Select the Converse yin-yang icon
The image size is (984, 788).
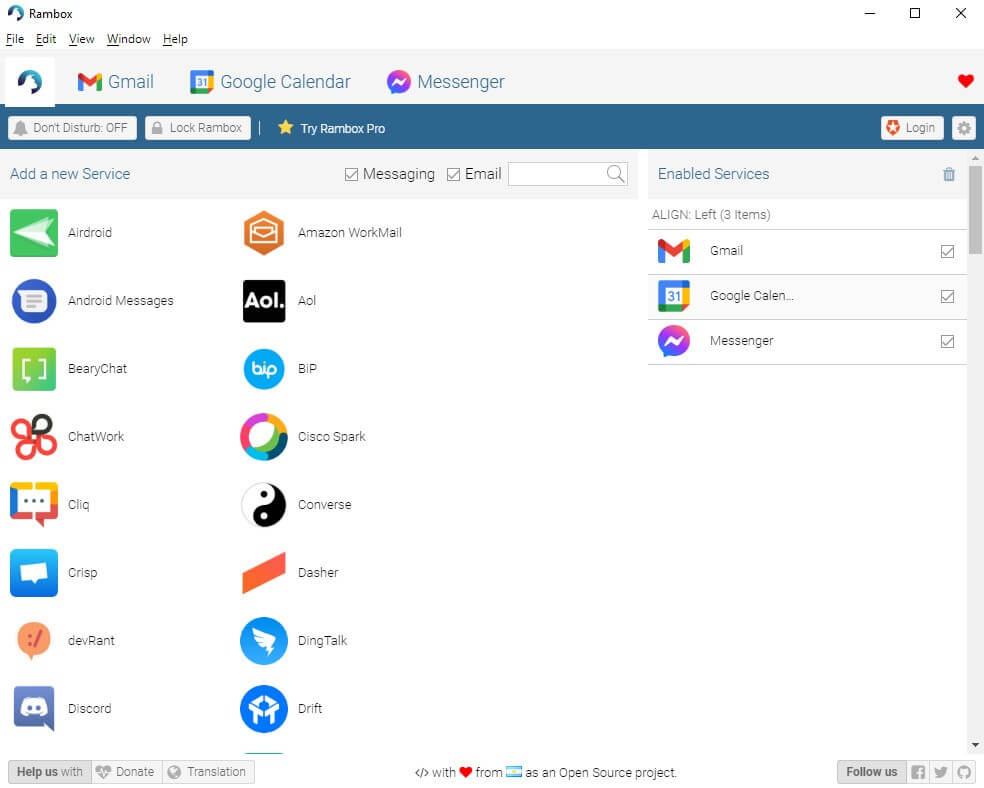click(264, 504)
